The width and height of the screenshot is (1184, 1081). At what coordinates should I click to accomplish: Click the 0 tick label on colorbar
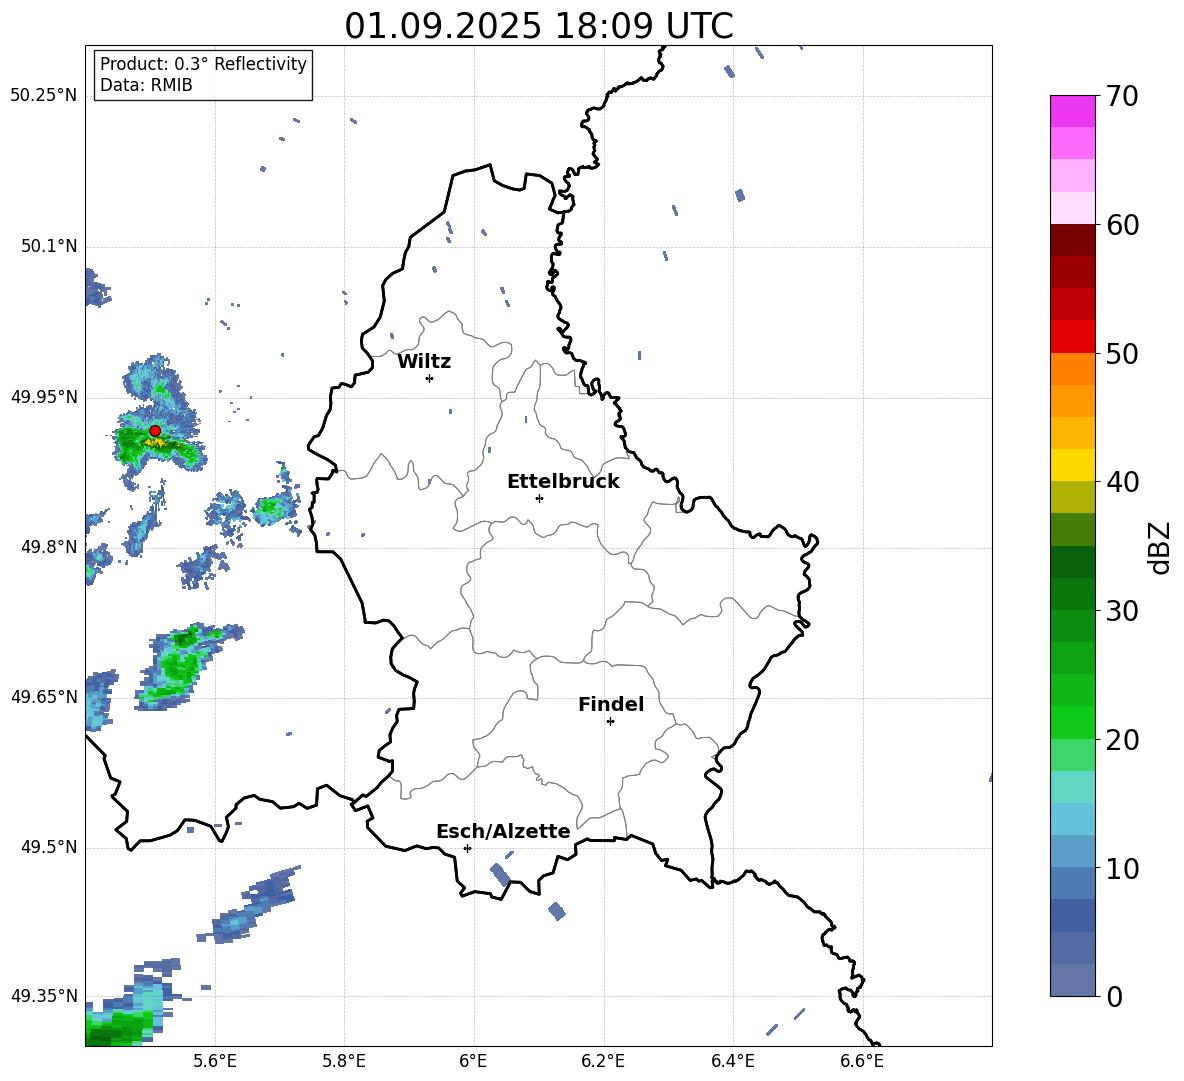point(1113,997)
